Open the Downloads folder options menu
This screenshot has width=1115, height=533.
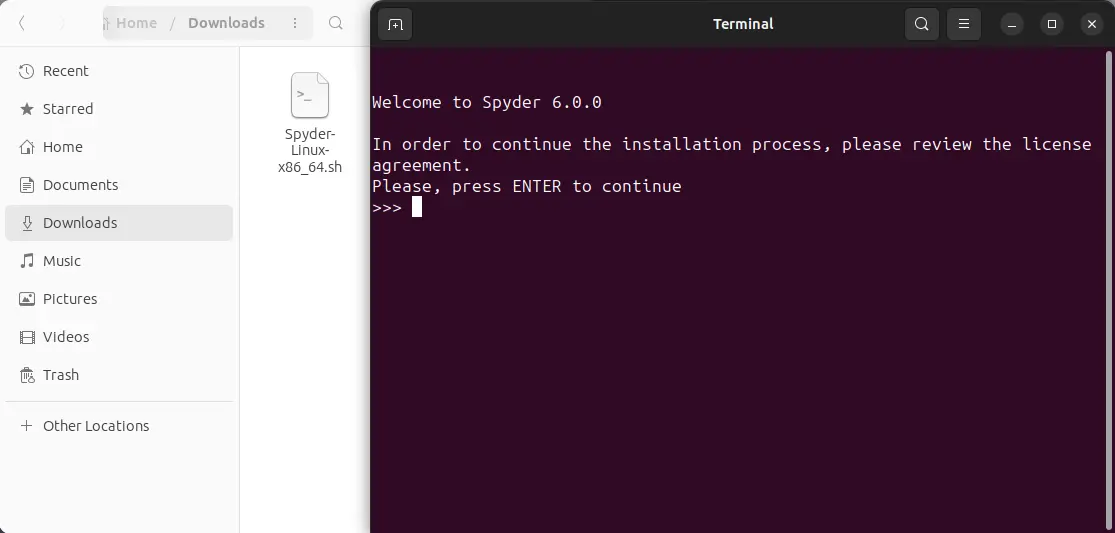click(x=294, y=23)
